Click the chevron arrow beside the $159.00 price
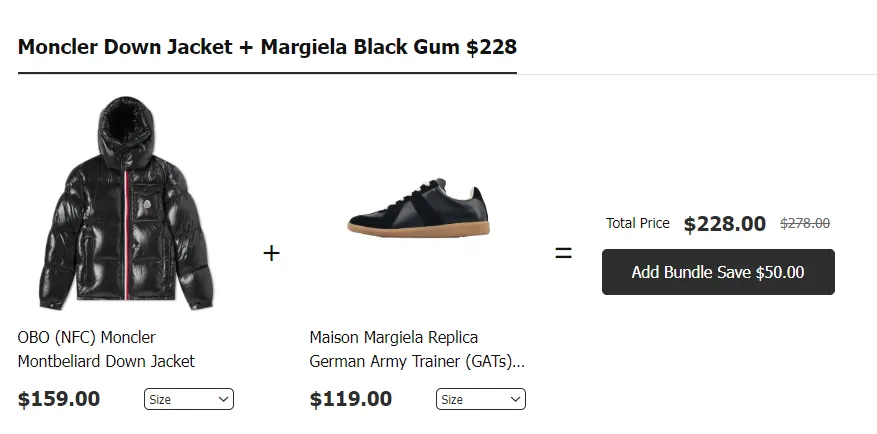This screenshot has height=434, width=877. [x=223, y=399]
